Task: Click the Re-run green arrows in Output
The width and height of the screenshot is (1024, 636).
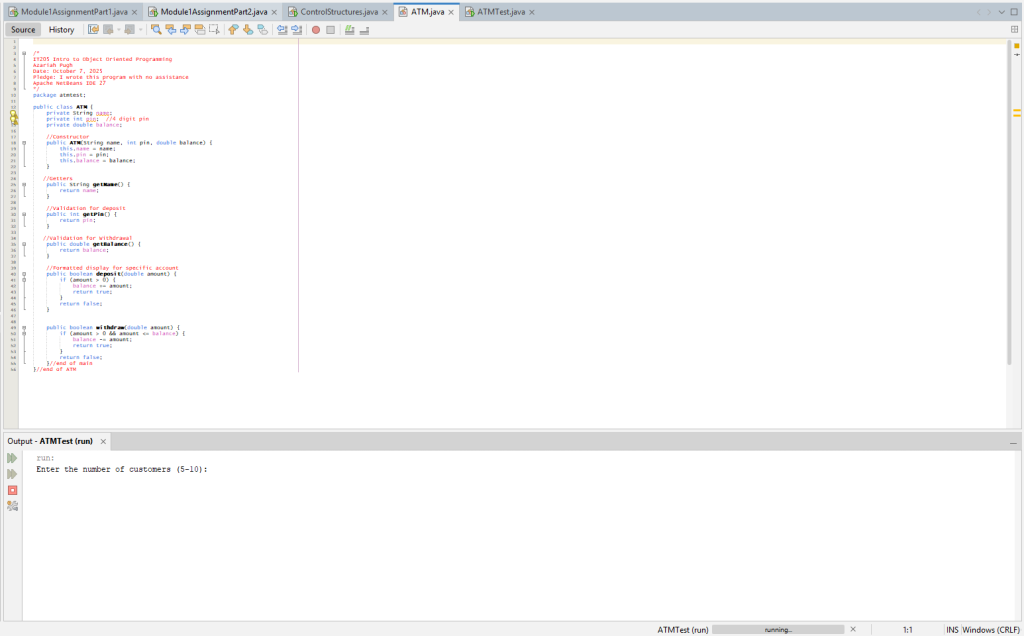Action: click(13, 458)
